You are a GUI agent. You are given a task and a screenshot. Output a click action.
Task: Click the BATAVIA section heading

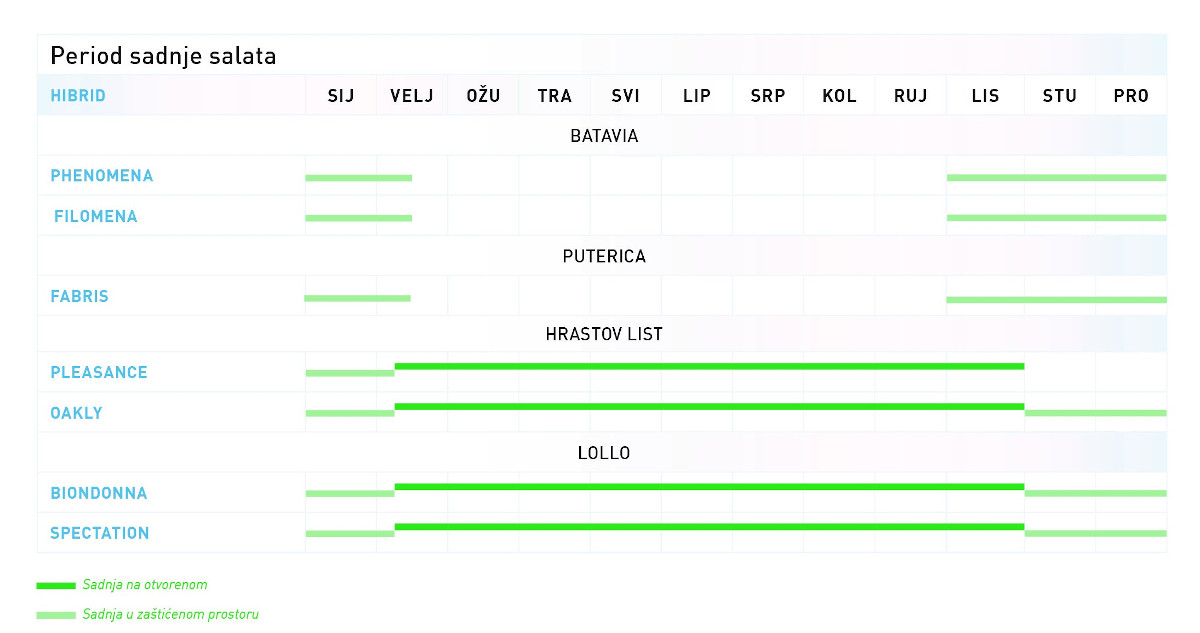[x=604, y=136]
